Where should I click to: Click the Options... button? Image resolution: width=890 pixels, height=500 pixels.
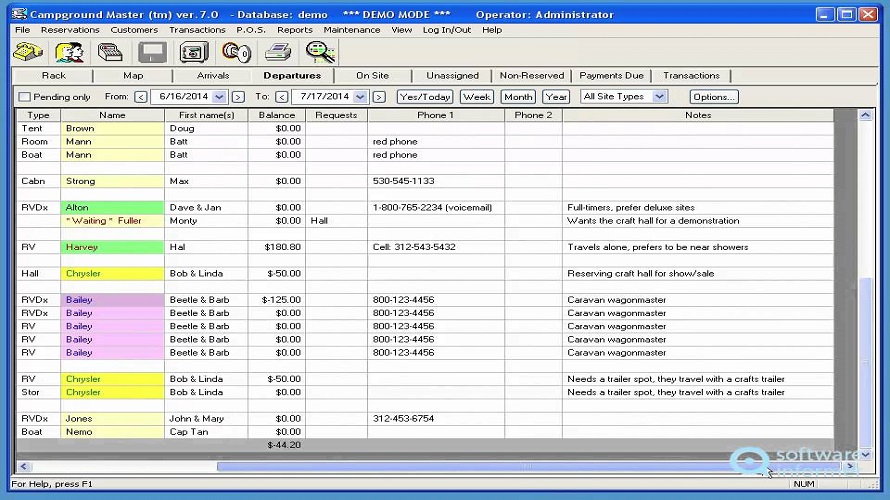tap(714, 97)
